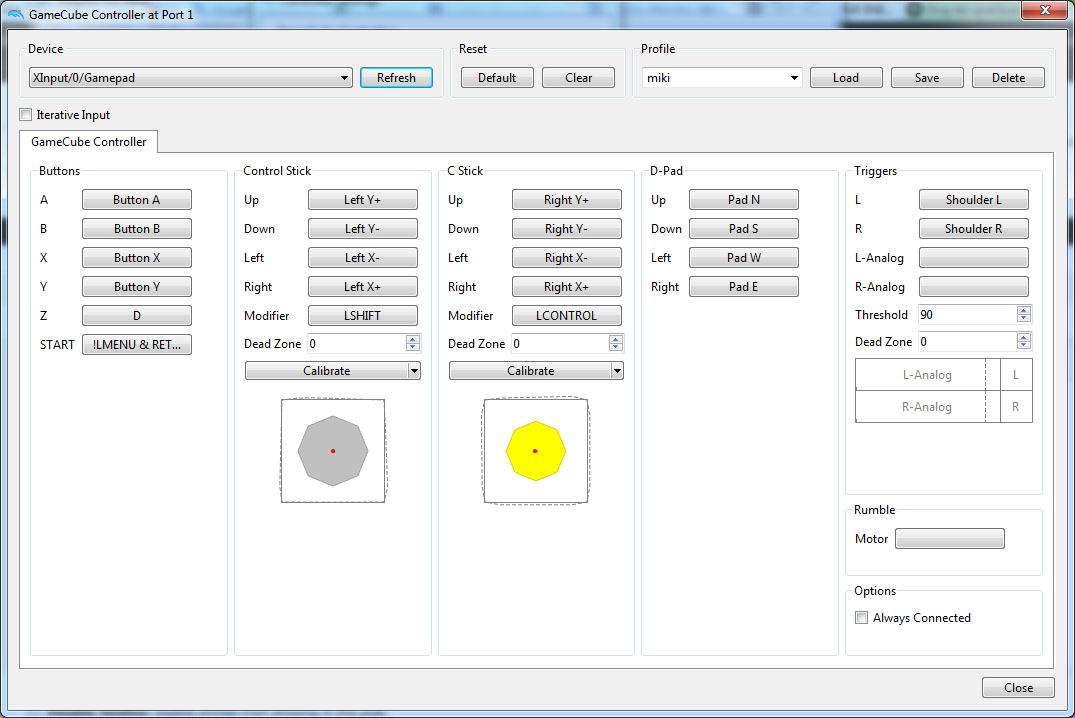Delete the selected profile
The image size is (1075, 718).
tap(1008, 77)
